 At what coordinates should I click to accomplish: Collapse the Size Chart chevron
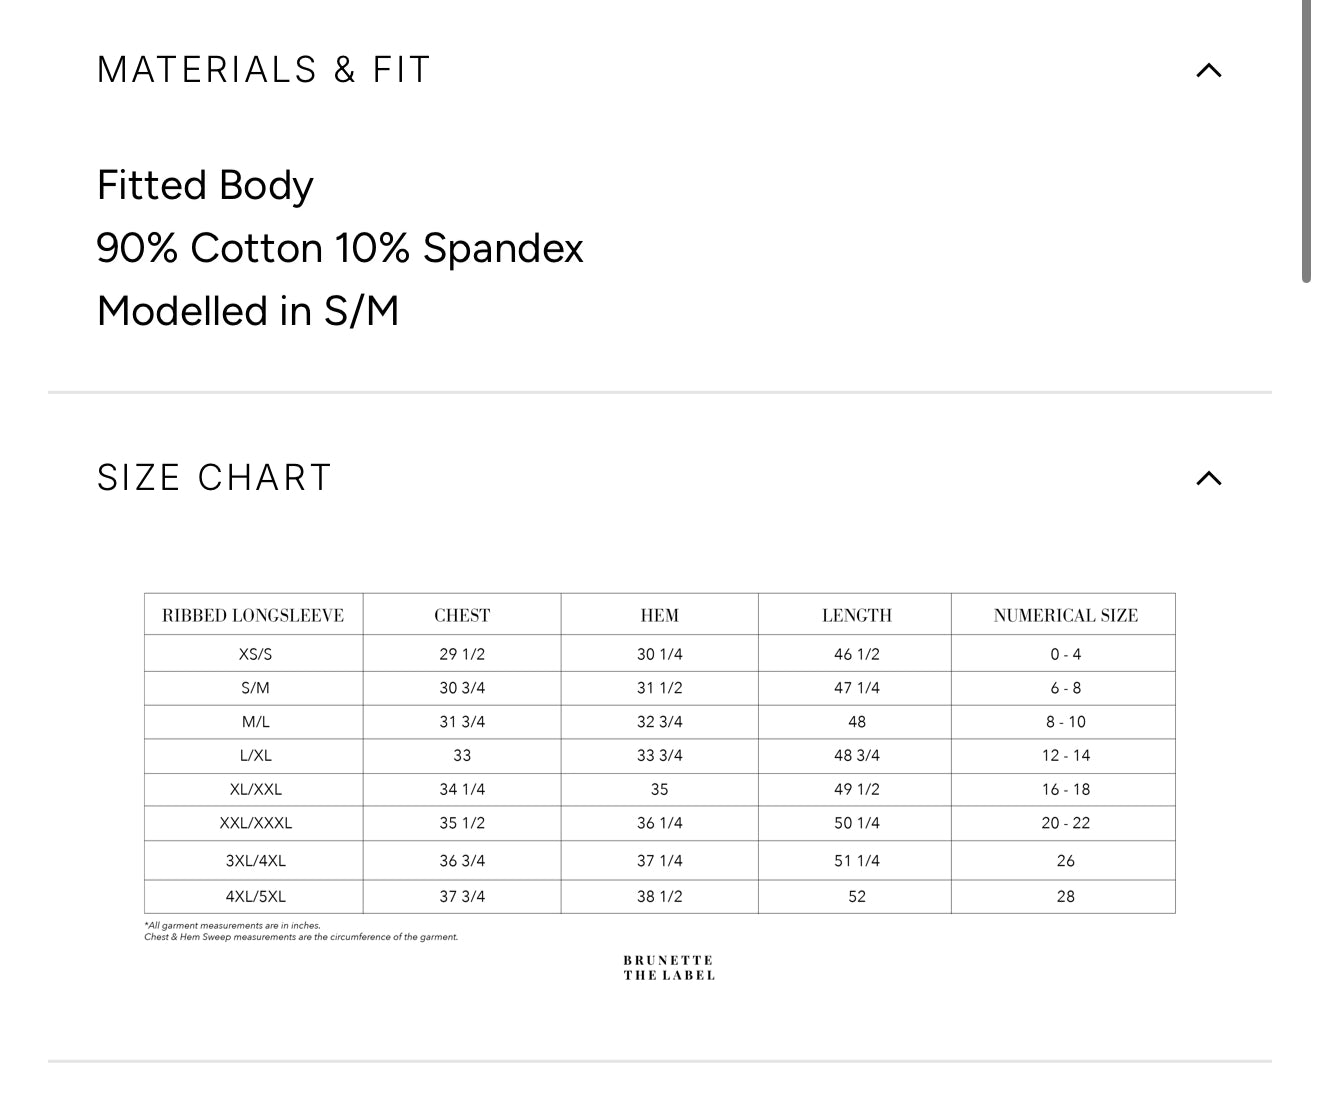click(x=1209, y=478)
